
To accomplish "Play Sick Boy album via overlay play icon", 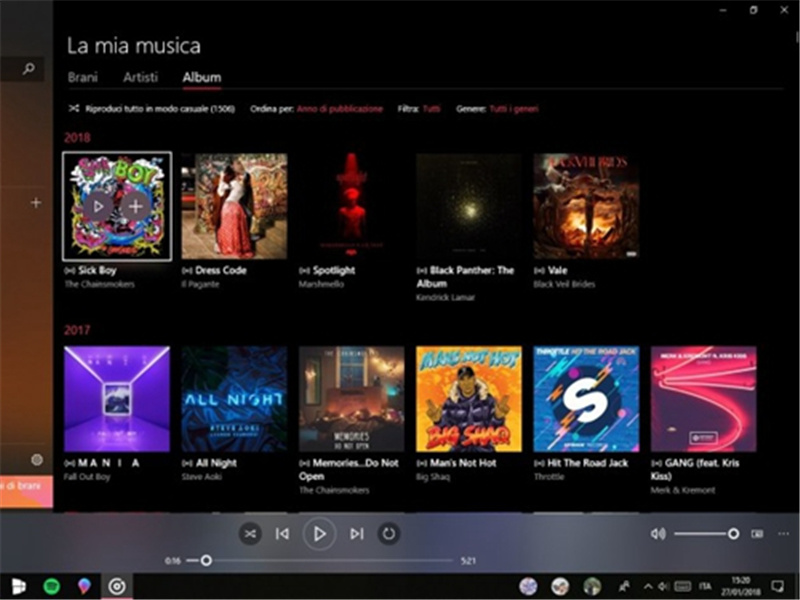I will tap(98, 206).
